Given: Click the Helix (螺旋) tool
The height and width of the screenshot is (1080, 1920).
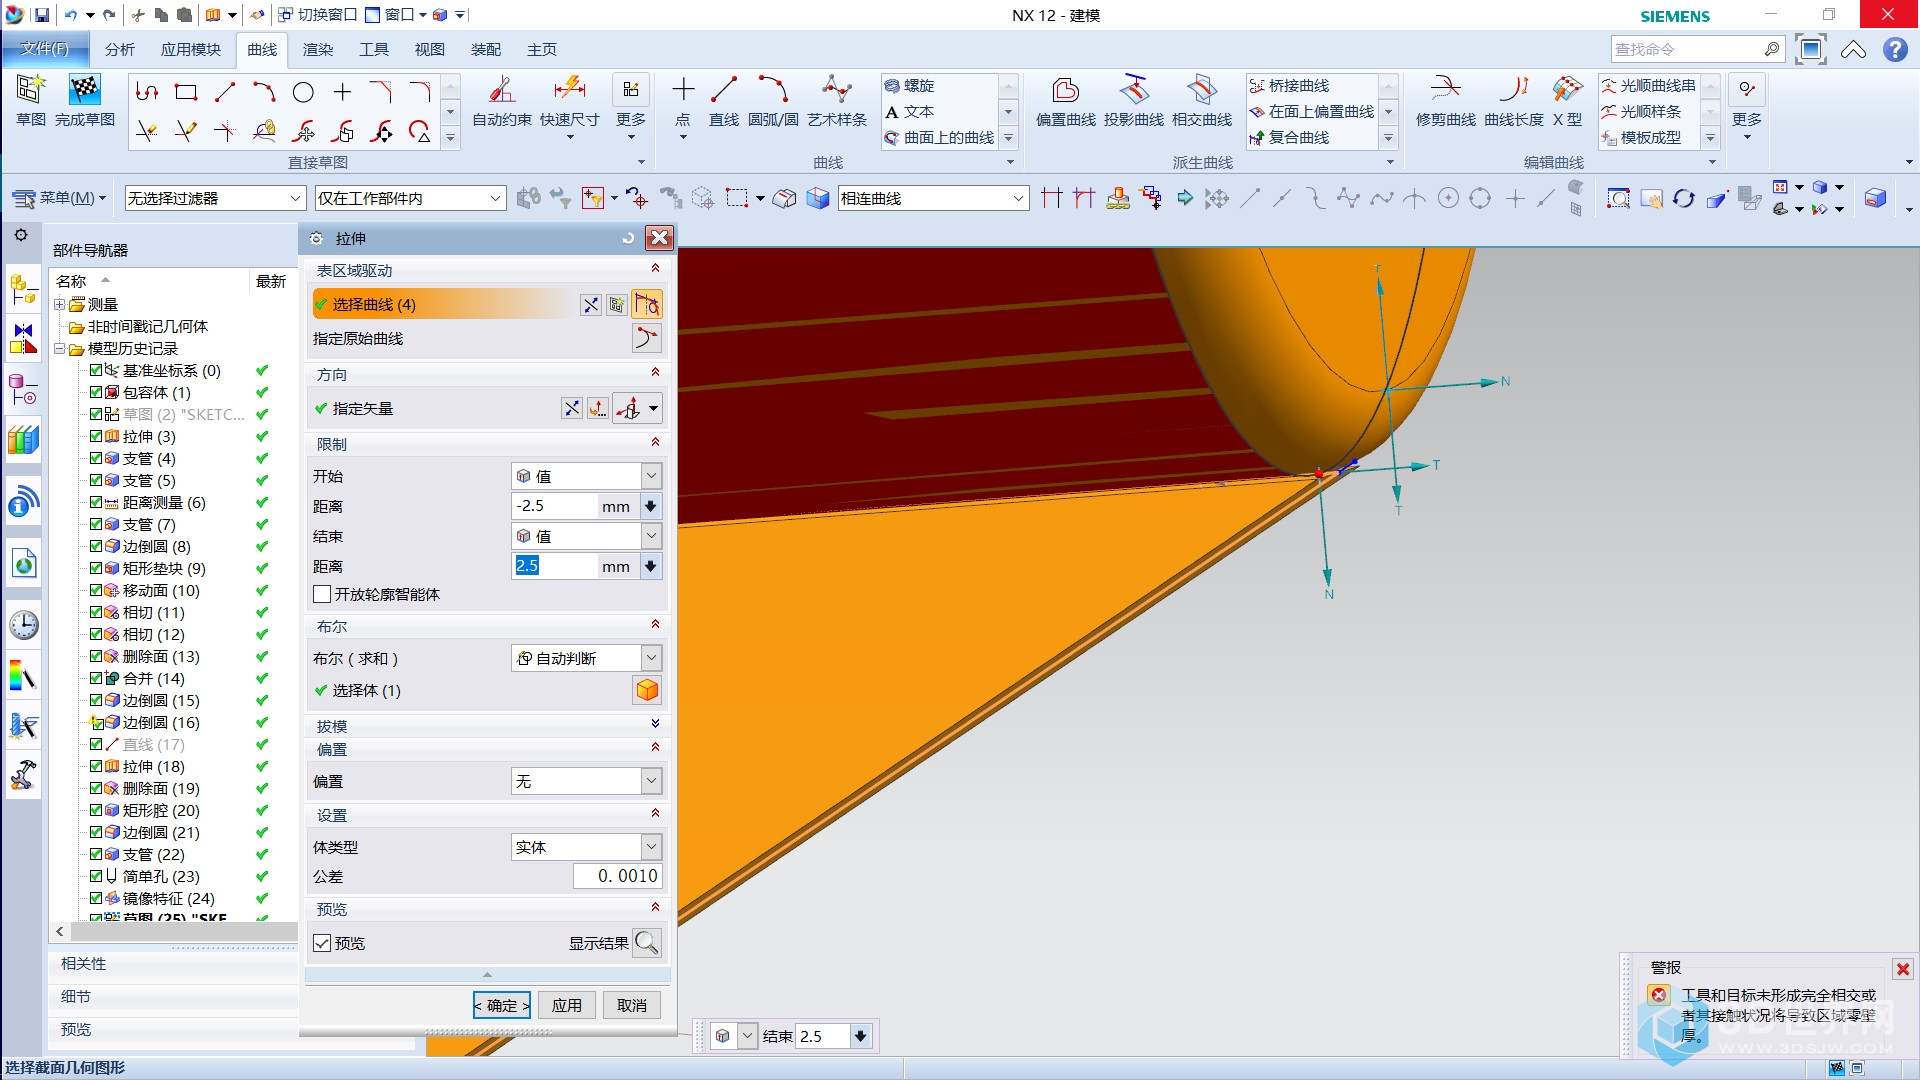Looking at the screenshot, I should [x=910, y=86].
